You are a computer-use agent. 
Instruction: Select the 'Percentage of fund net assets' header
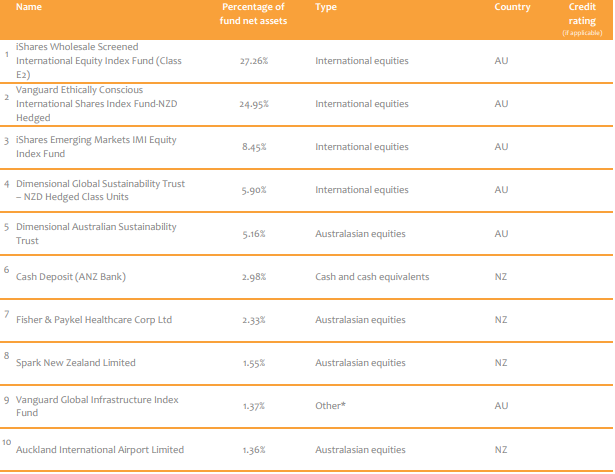(x=253, y=14)
